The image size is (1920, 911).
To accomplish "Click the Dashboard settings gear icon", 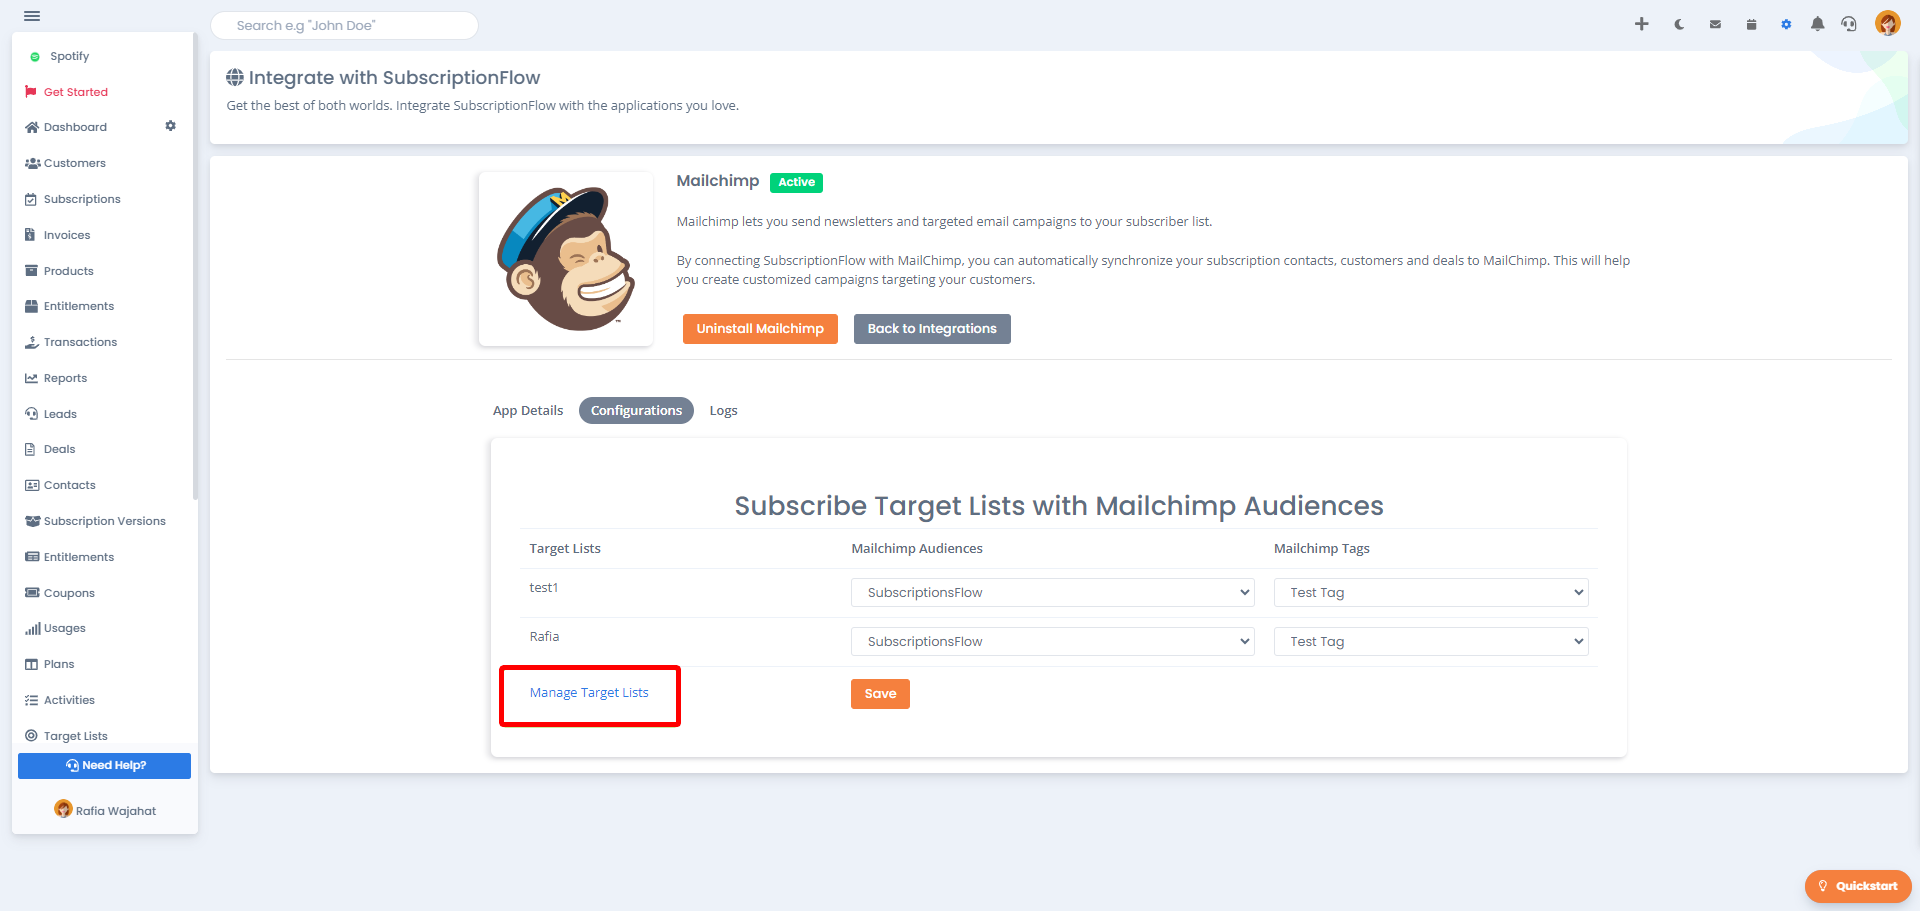I will pos(170,126).
